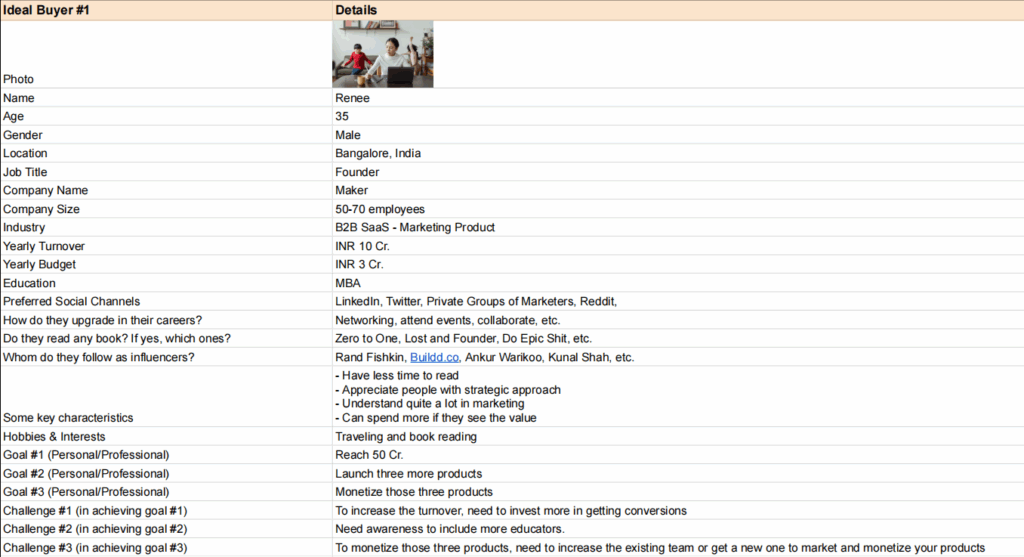Select 'B2B SaaS - Marketing Product' cell
The image size is (1024, 557).
[x=415, y=227]
